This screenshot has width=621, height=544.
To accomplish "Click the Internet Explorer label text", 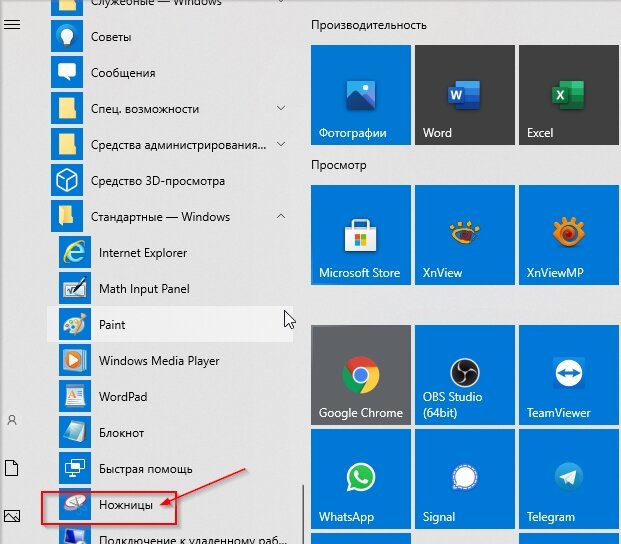I will point(143,253).
